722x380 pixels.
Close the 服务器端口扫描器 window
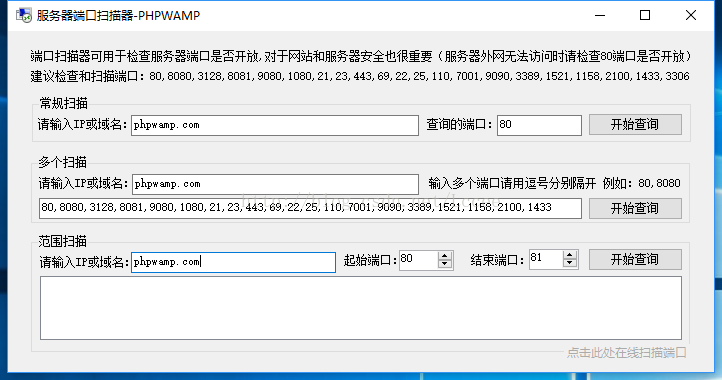point(691,15)
